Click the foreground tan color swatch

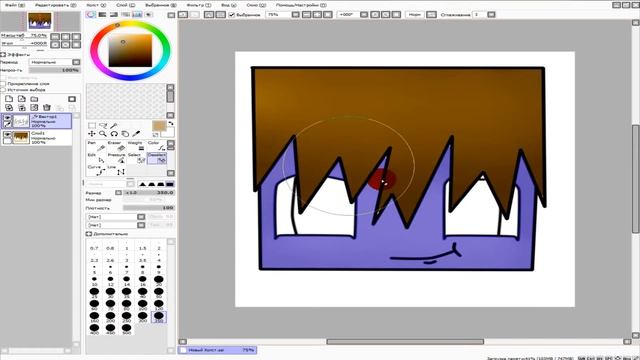[x=158, y=126]
